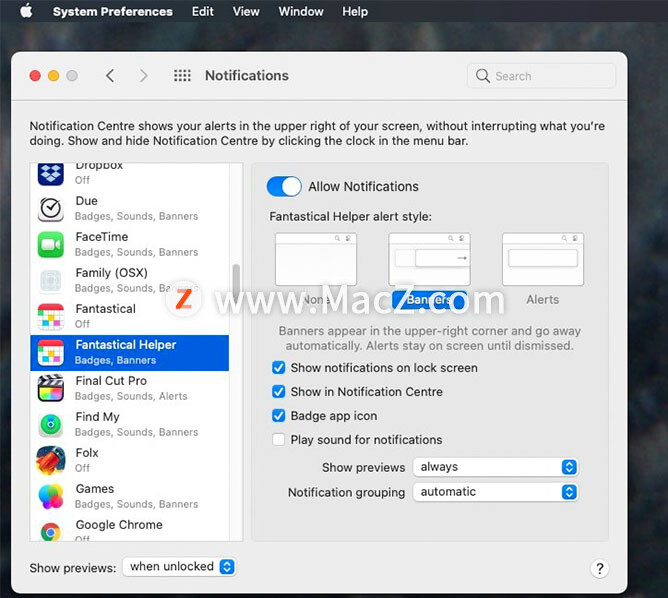
Task: Open the Edit menu
Action: 203,12
